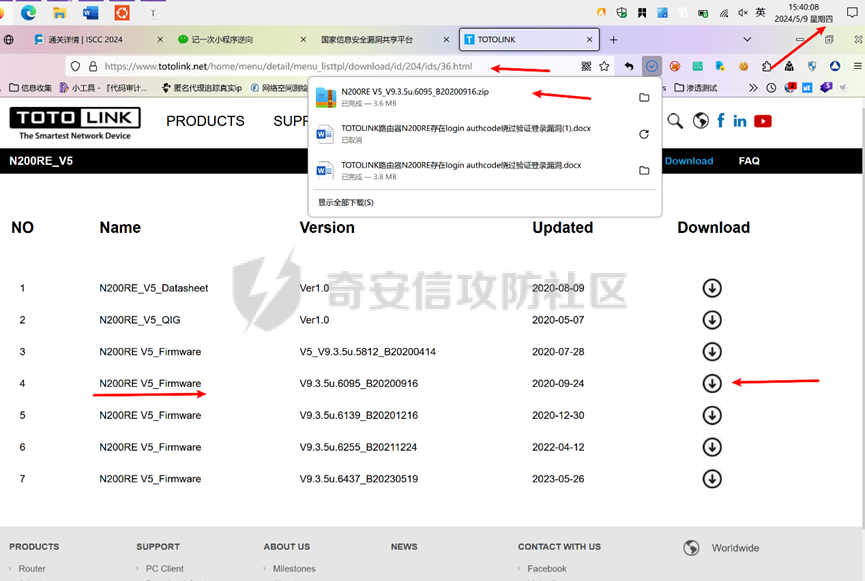865x581 pixels.
Task: Generate QR code for the page
Action: (586, 66)
